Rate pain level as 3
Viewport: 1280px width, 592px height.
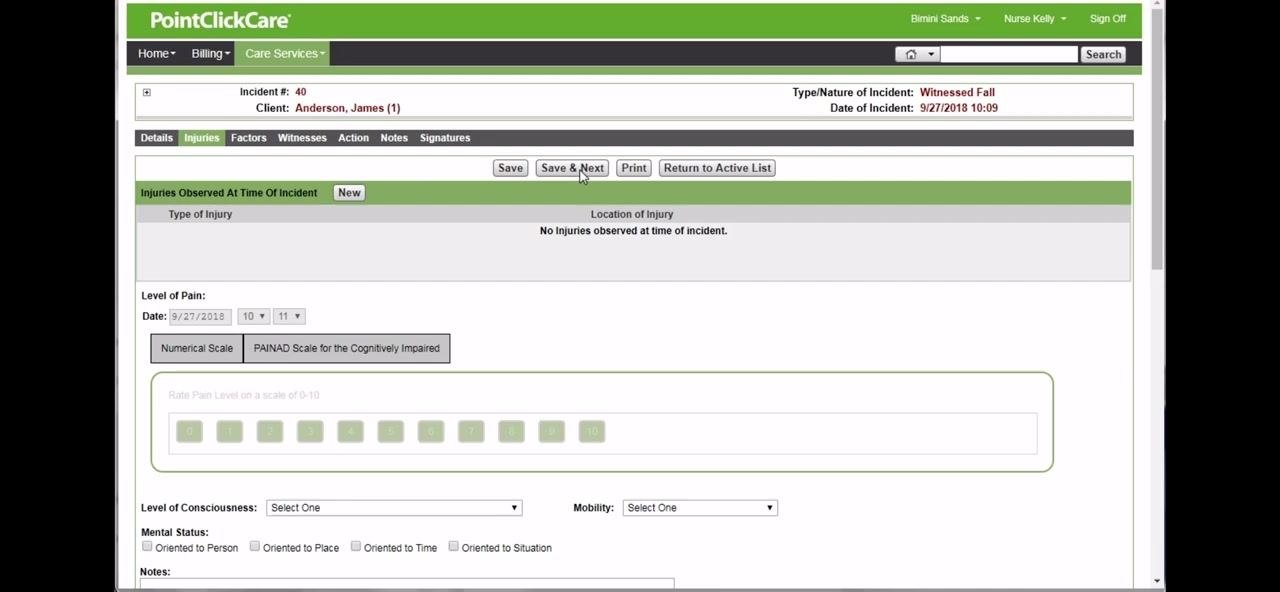(x=310, y=431)
